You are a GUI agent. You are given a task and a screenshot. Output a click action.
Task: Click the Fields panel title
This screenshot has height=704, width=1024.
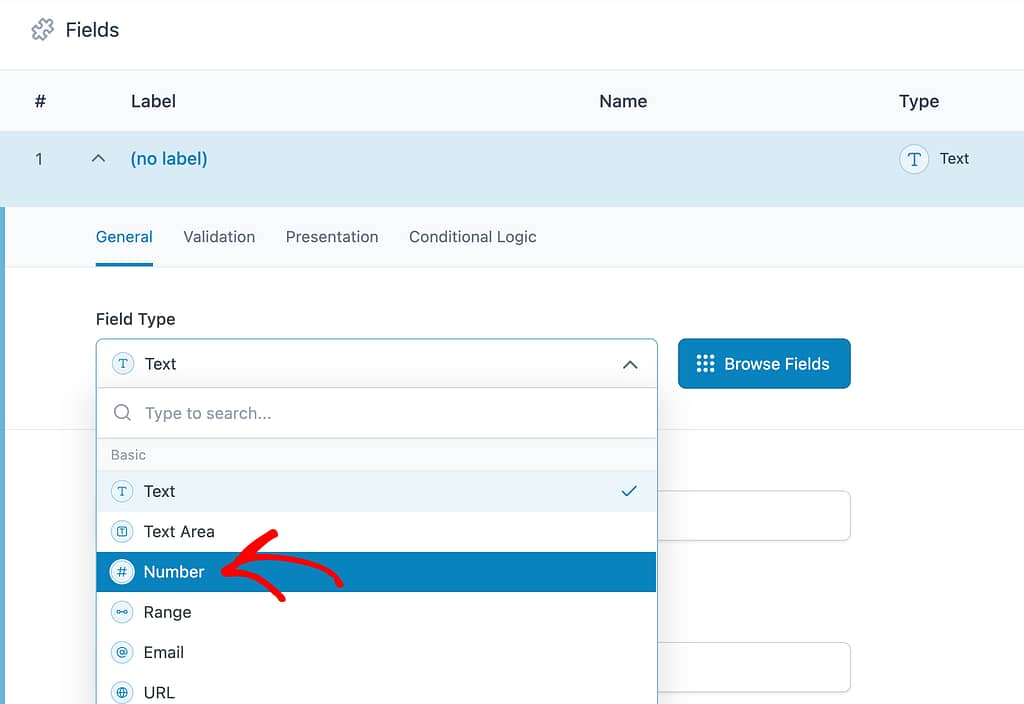[92, 30]
